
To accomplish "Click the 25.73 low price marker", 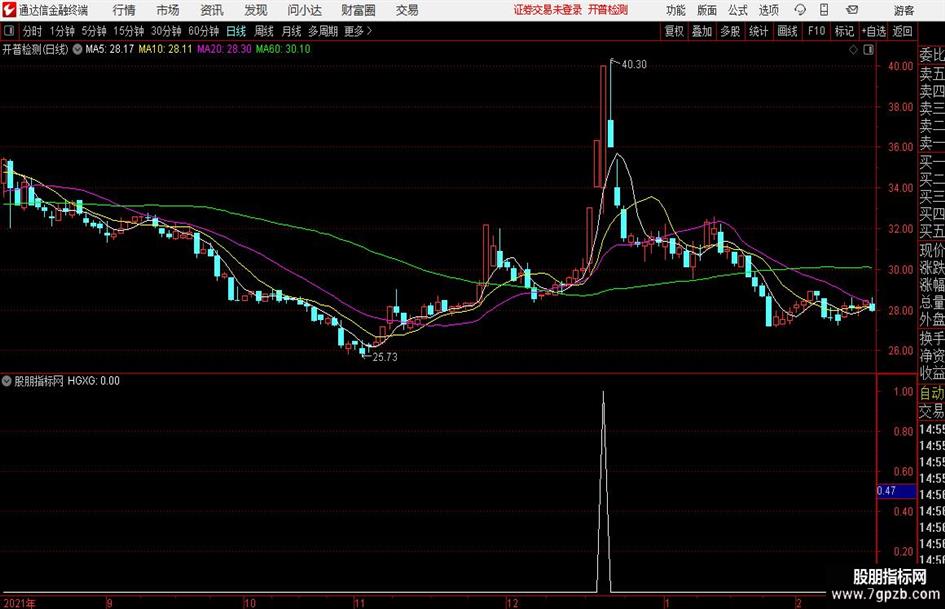I will (x=385, y=357).
